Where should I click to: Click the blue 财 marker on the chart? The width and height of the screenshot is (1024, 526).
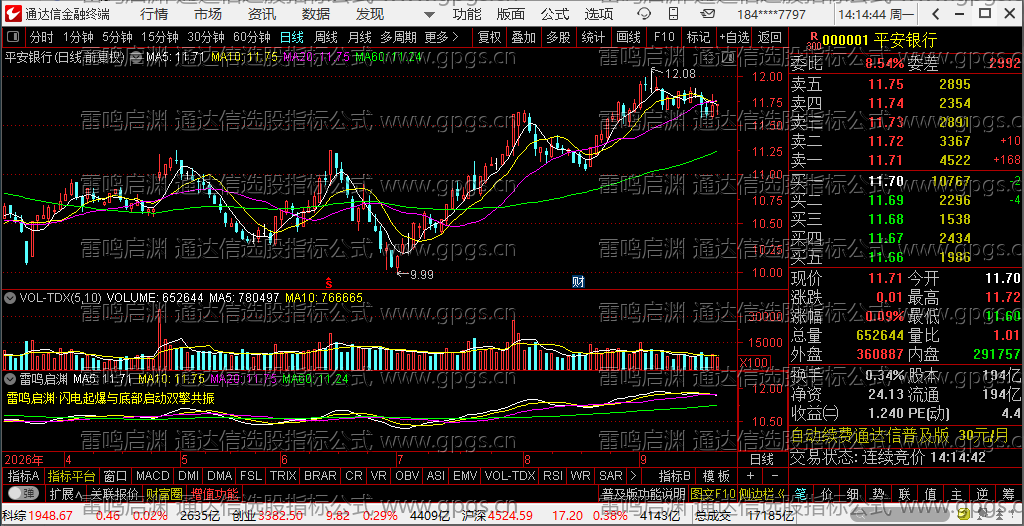point(578,282)
